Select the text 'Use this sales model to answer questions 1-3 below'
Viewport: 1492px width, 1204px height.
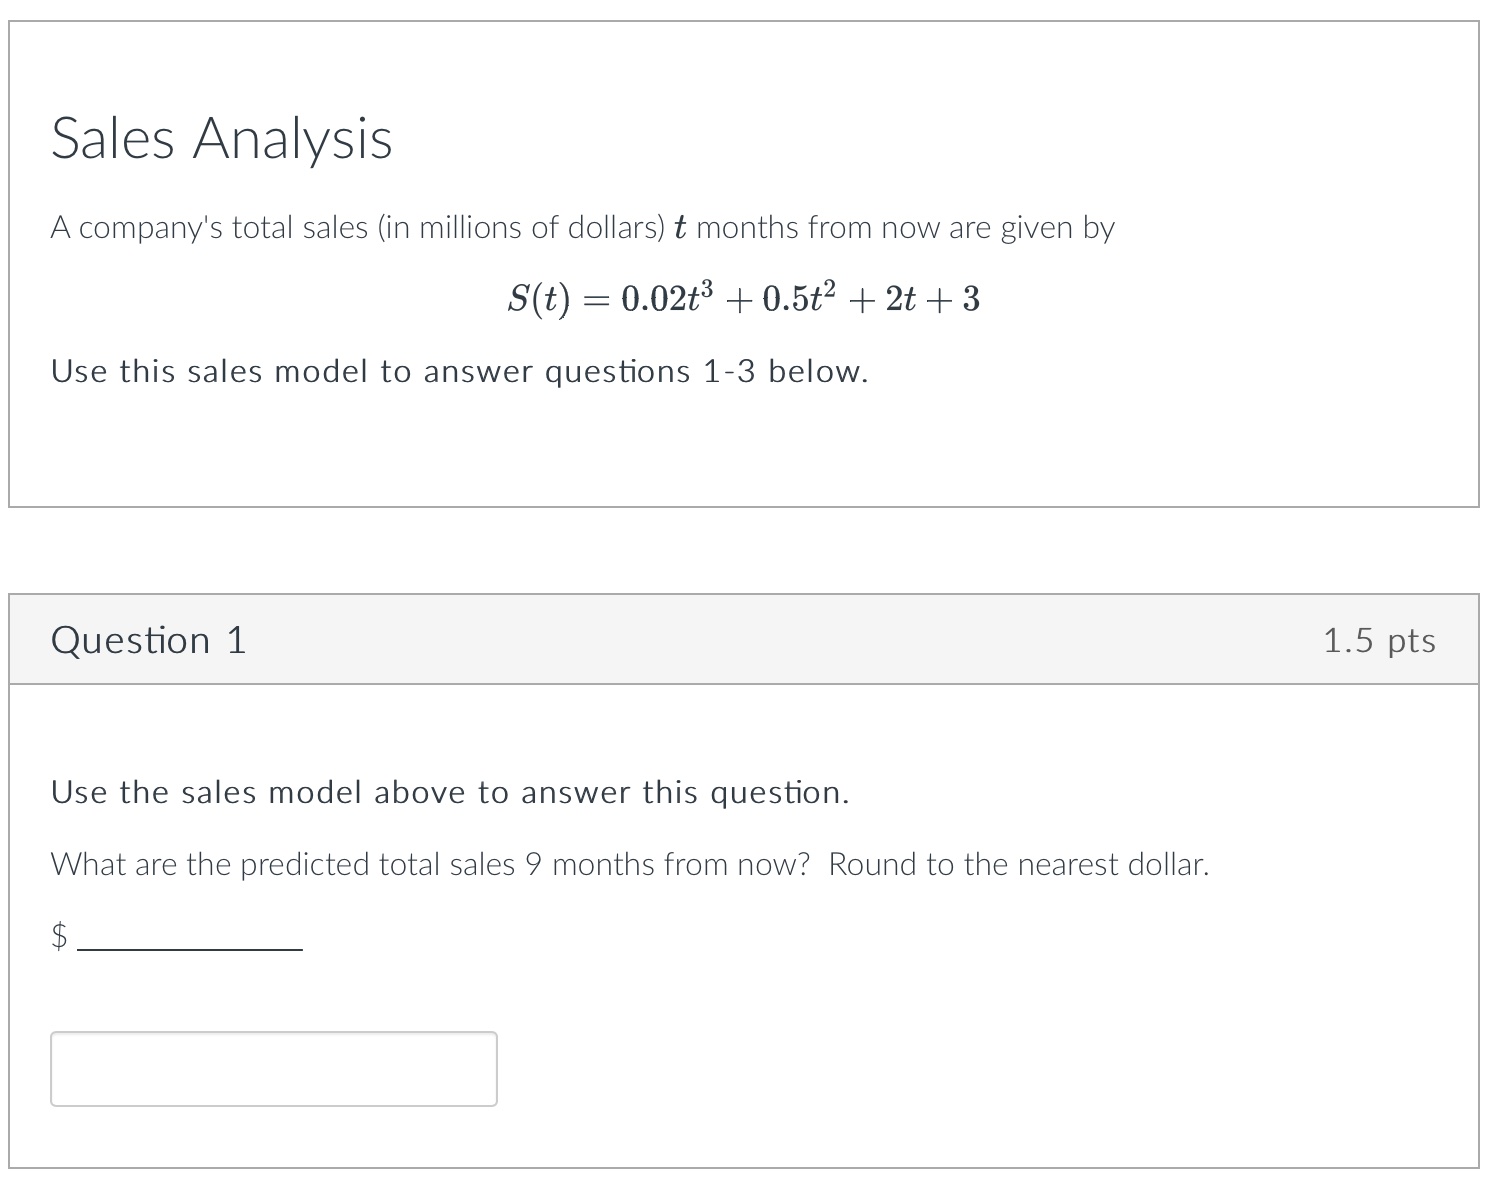pos(459,371)
